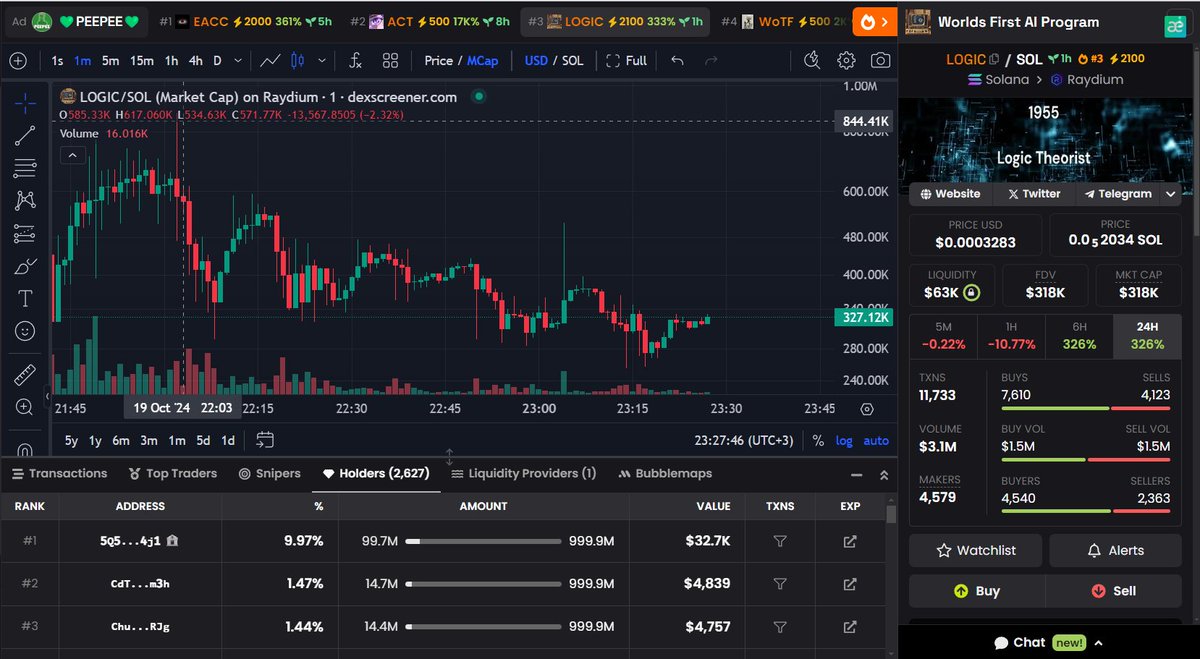
Task: Open the axis settings target icon
Action: (866, 409)
